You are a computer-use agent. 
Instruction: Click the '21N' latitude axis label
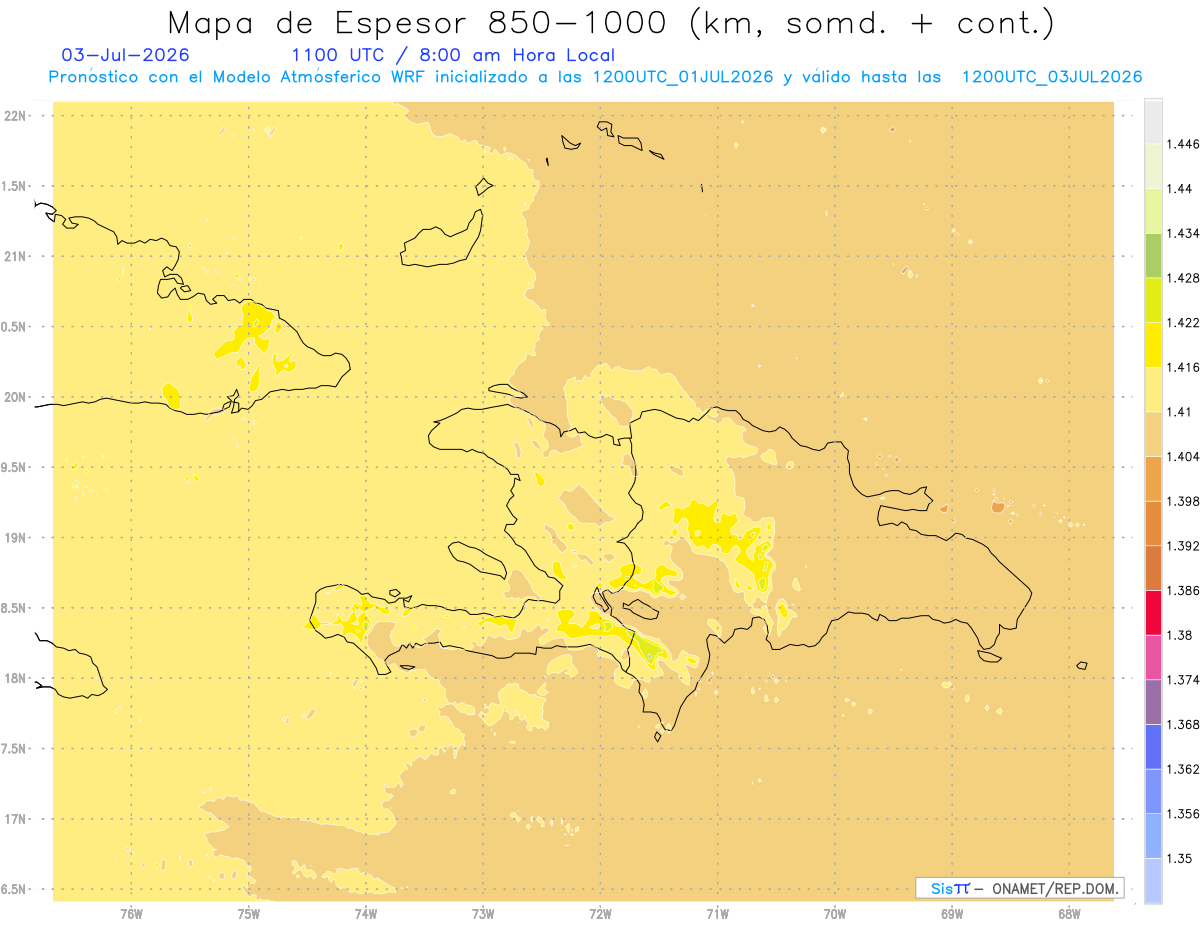[15, 257]
